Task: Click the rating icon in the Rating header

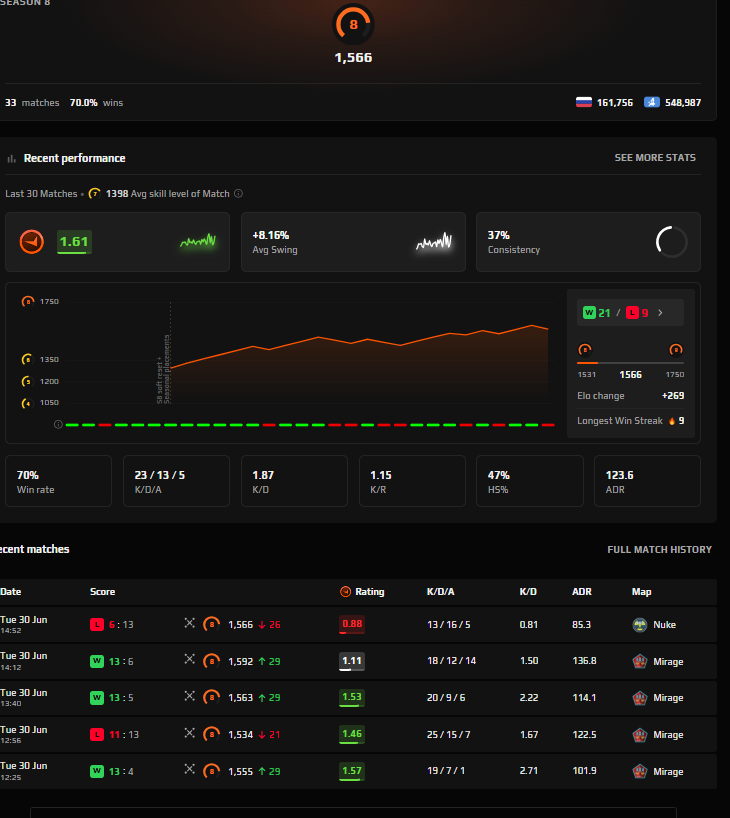Action: [345, 592]
